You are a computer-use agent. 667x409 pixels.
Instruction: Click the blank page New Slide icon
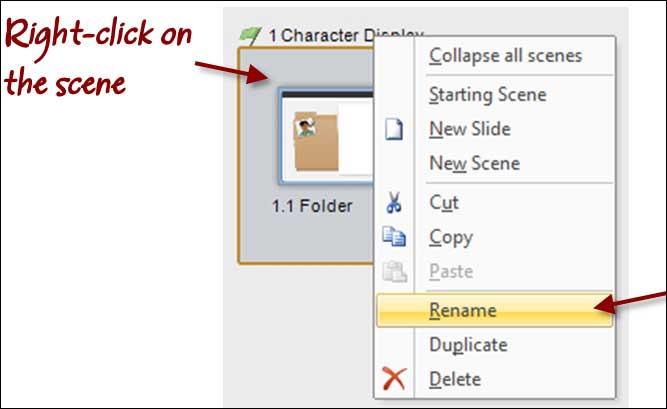(x=394, y=129)
